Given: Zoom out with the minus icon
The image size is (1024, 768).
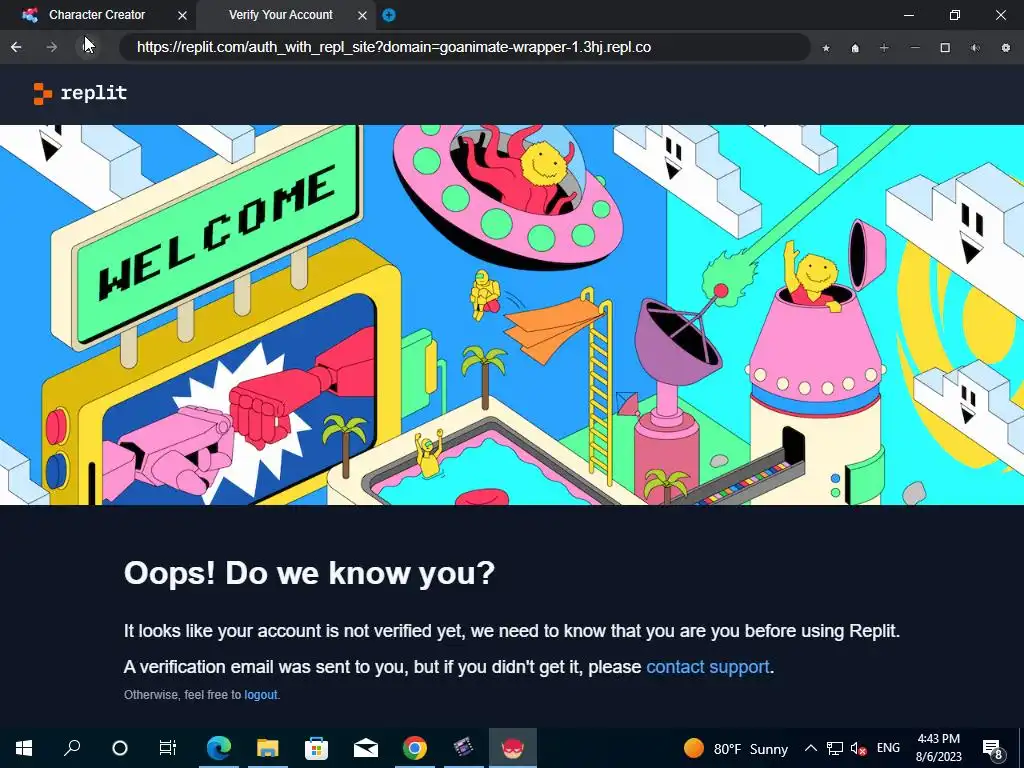Looking at the screenshot, I should (915, 48).
